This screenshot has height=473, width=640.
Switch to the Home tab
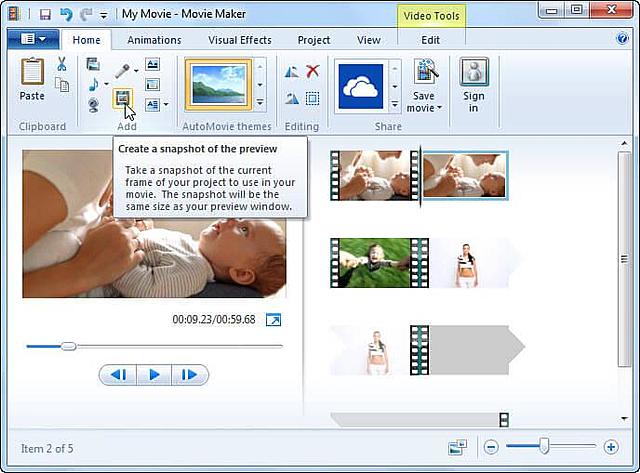point(87,40)
